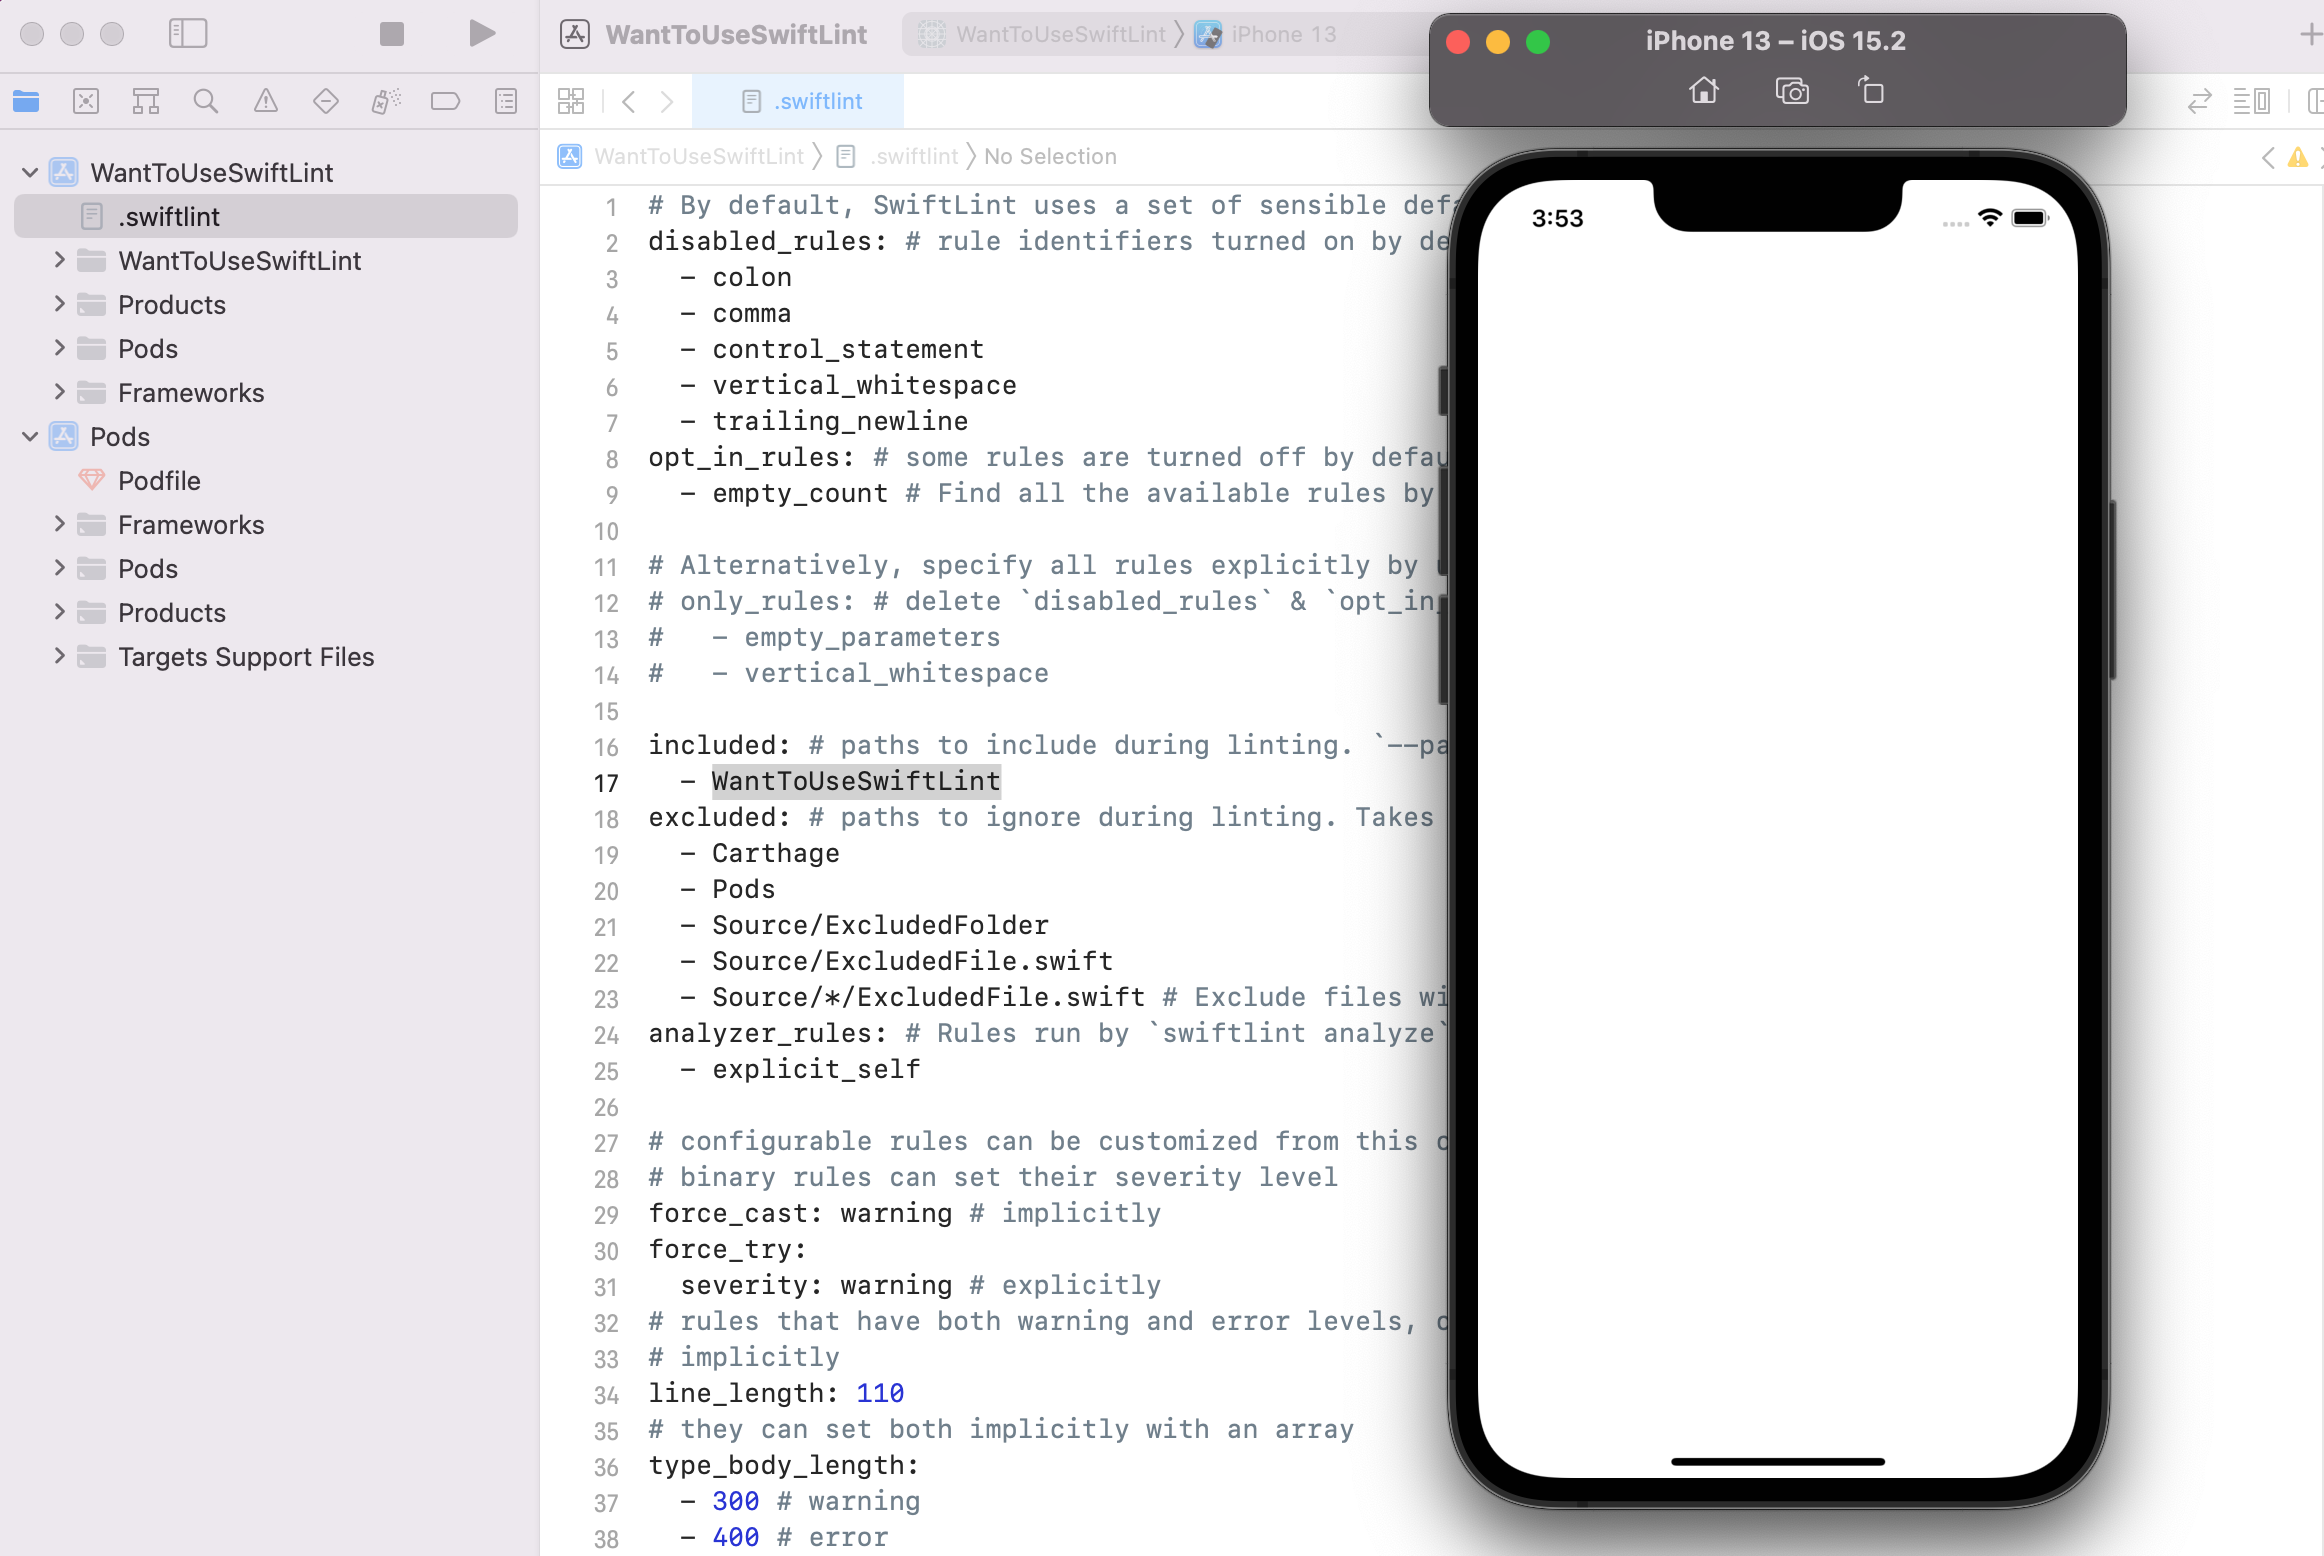Click WantToUseSwiftLint in the jump bar
2324x1556 pixels.
pyautogui.click(x=698, y=157)
